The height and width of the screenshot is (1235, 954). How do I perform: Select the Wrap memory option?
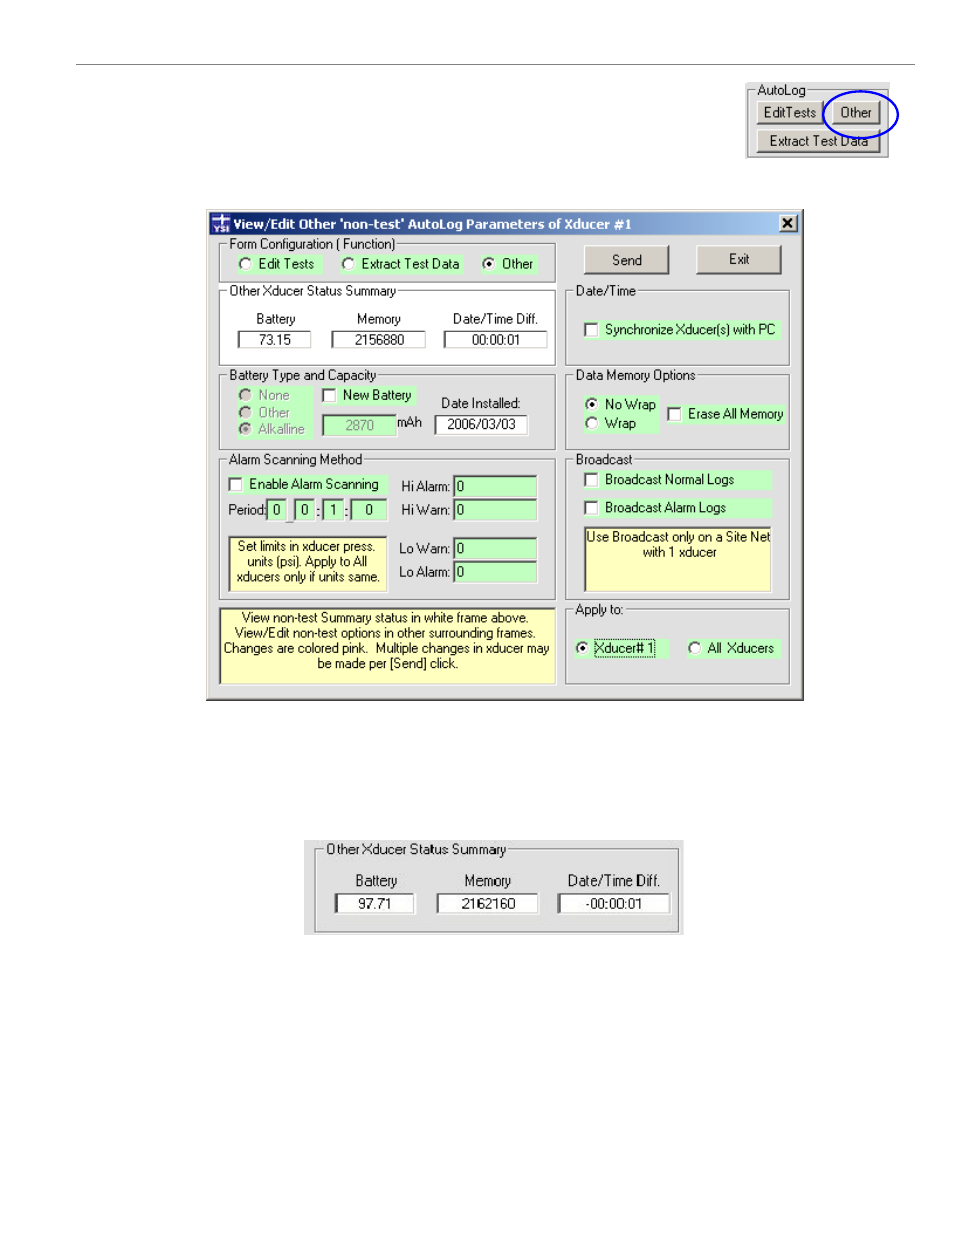pyautogui.click(x=591, y=423)
